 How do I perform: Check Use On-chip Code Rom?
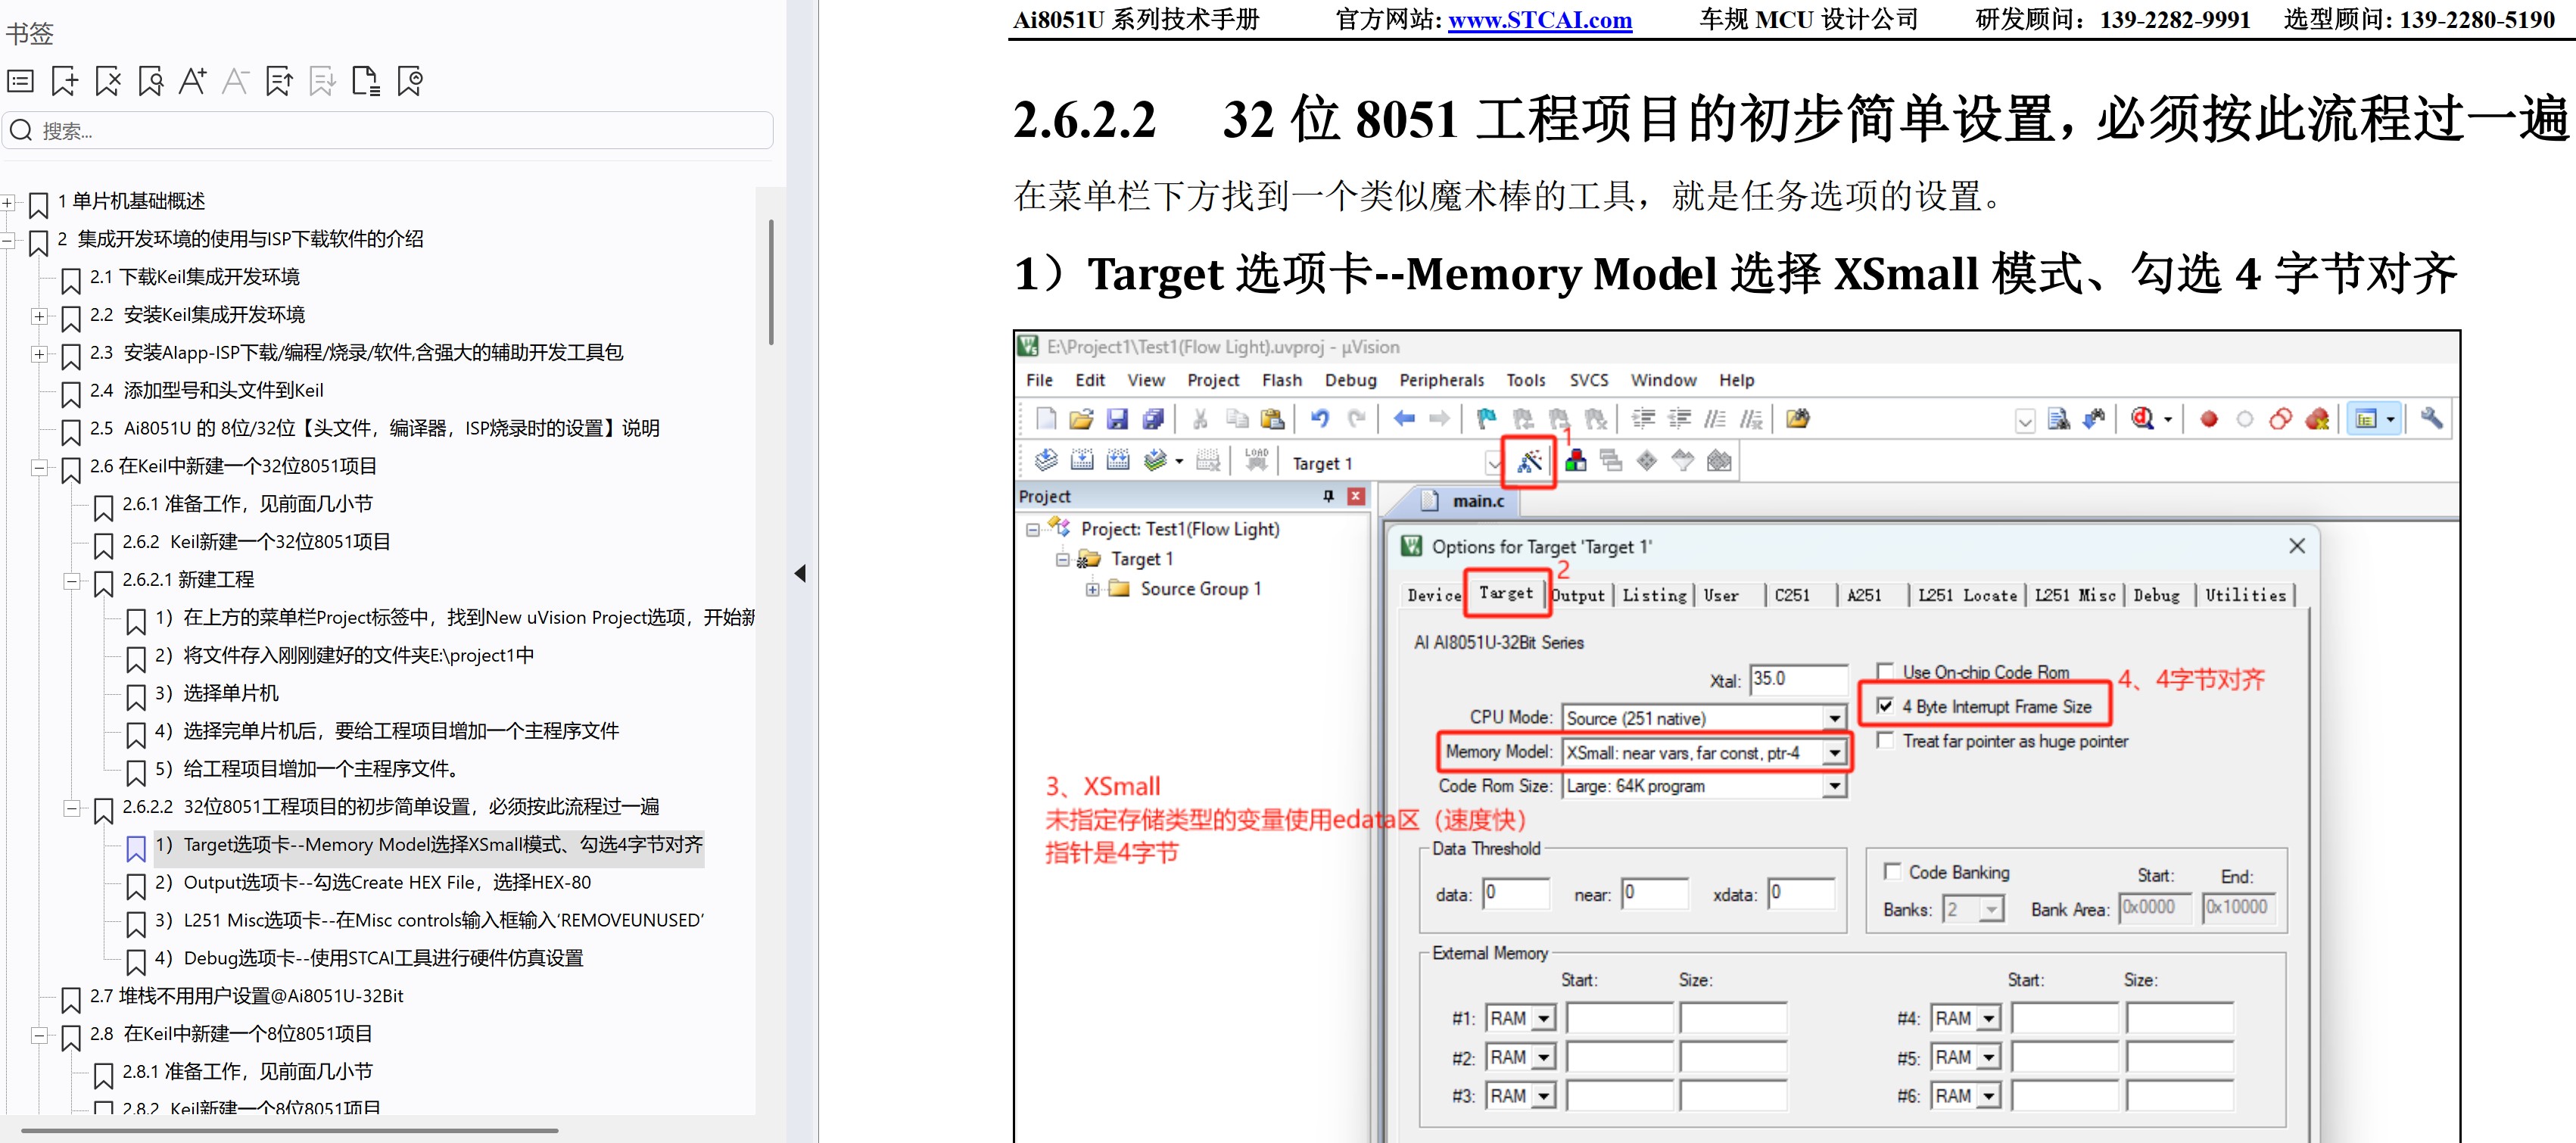[x=1885, y=671]
